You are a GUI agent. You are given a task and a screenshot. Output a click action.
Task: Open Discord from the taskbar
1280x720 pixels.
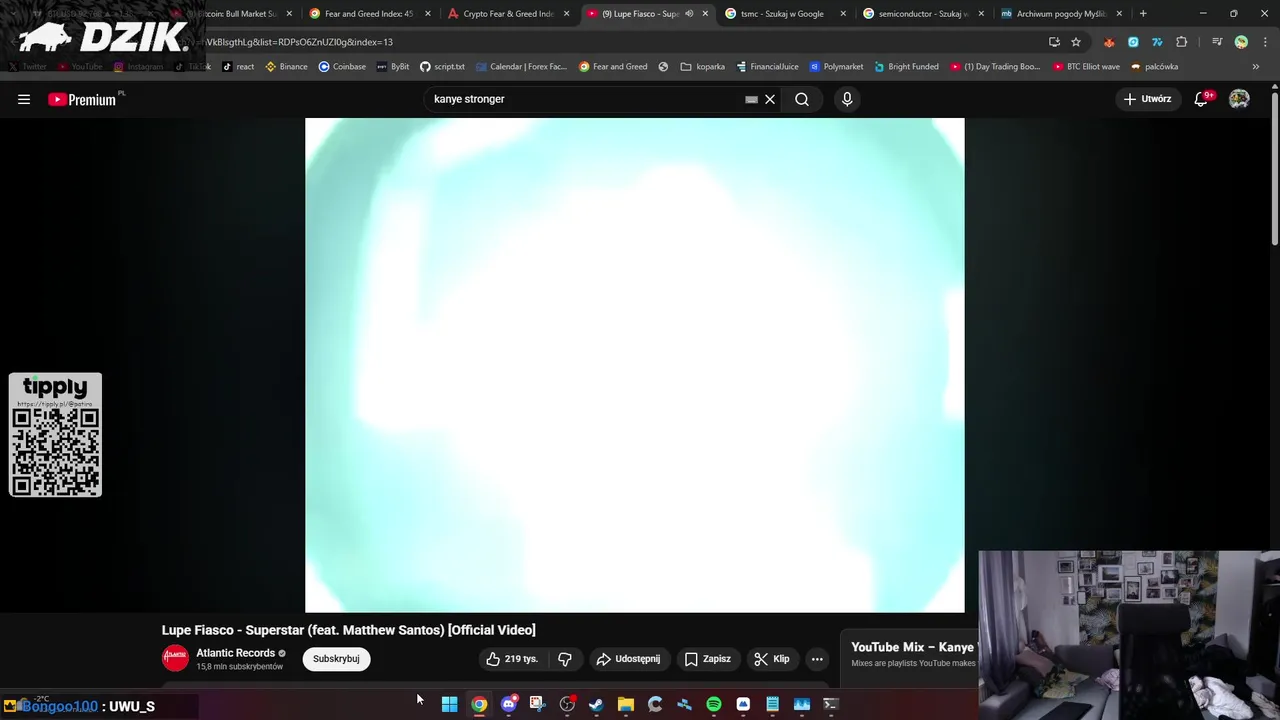(x=509, y=704)
